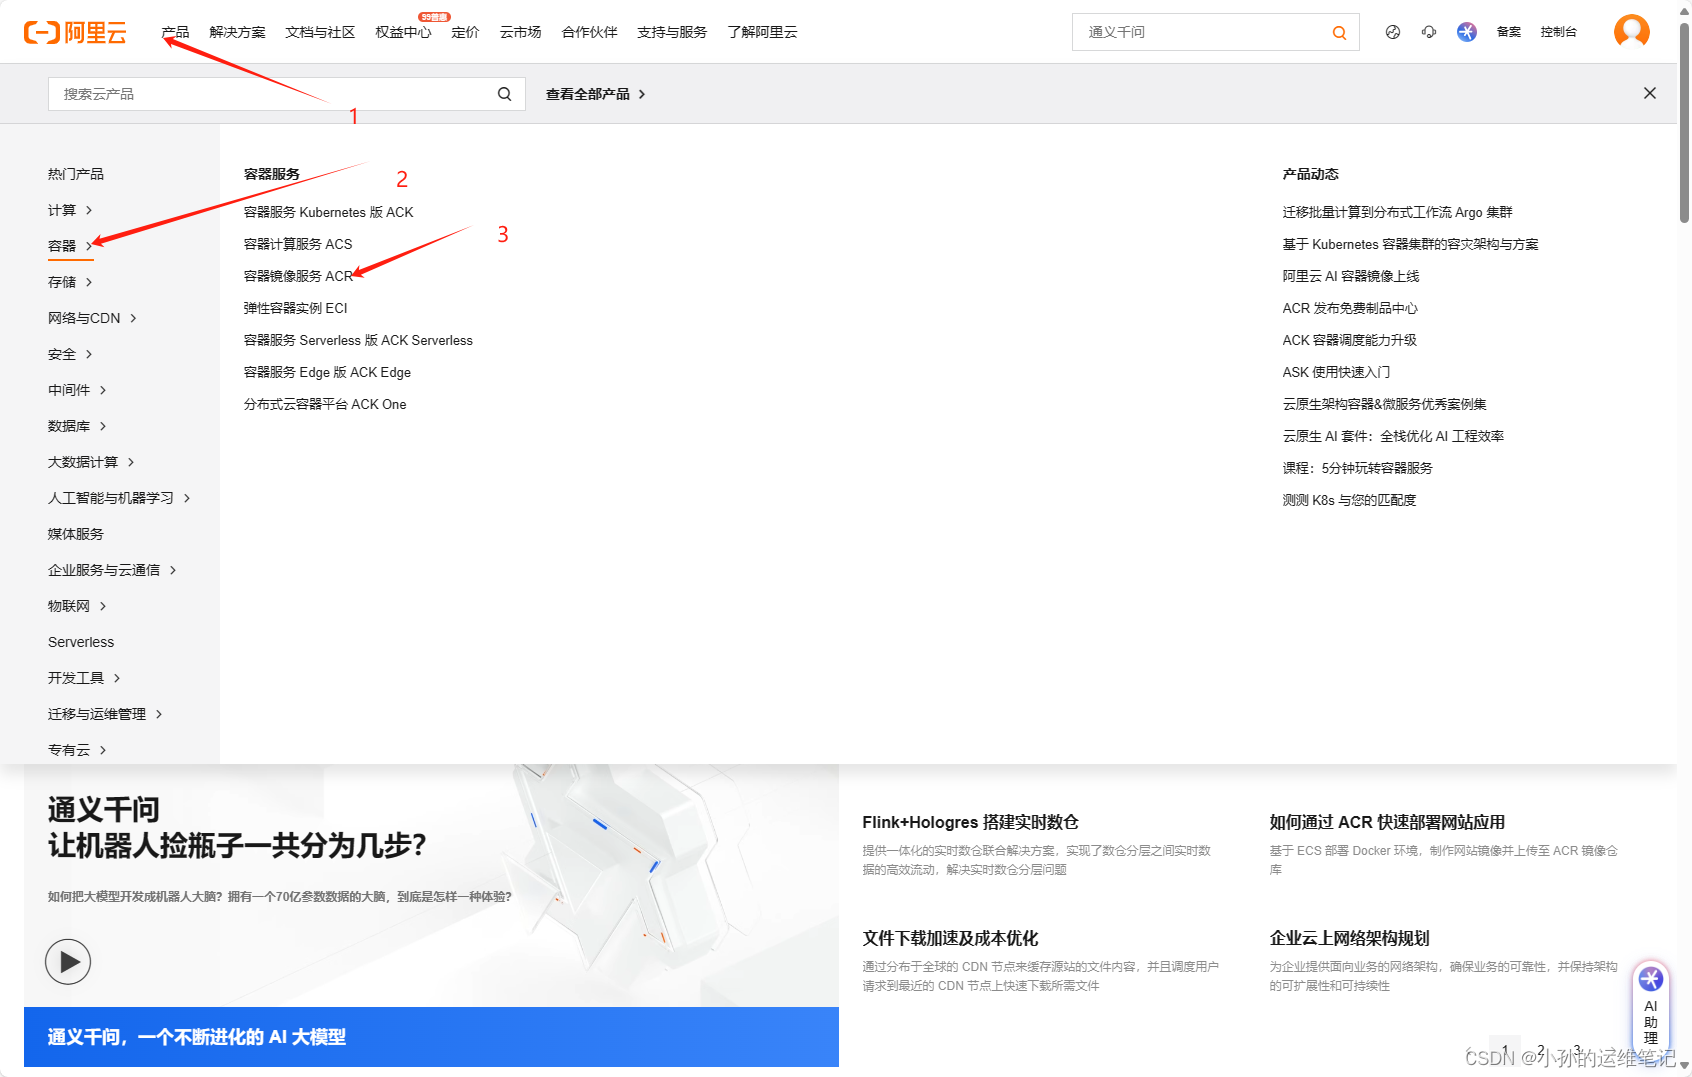Expand the 计算 category
1692x1077 pixels.
[x=70, y=210]
